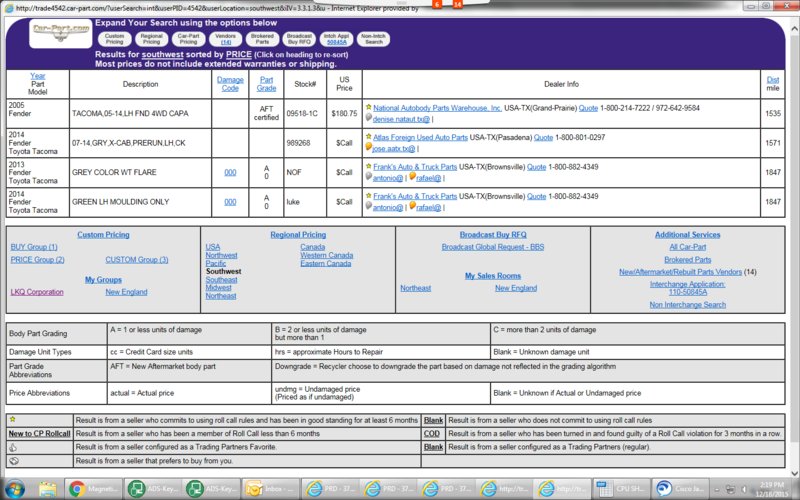The image size is (800, 500).
Task: Click the thumbs-up Trading Partners Favorite legend icon
Action: [x=13, y=447]
